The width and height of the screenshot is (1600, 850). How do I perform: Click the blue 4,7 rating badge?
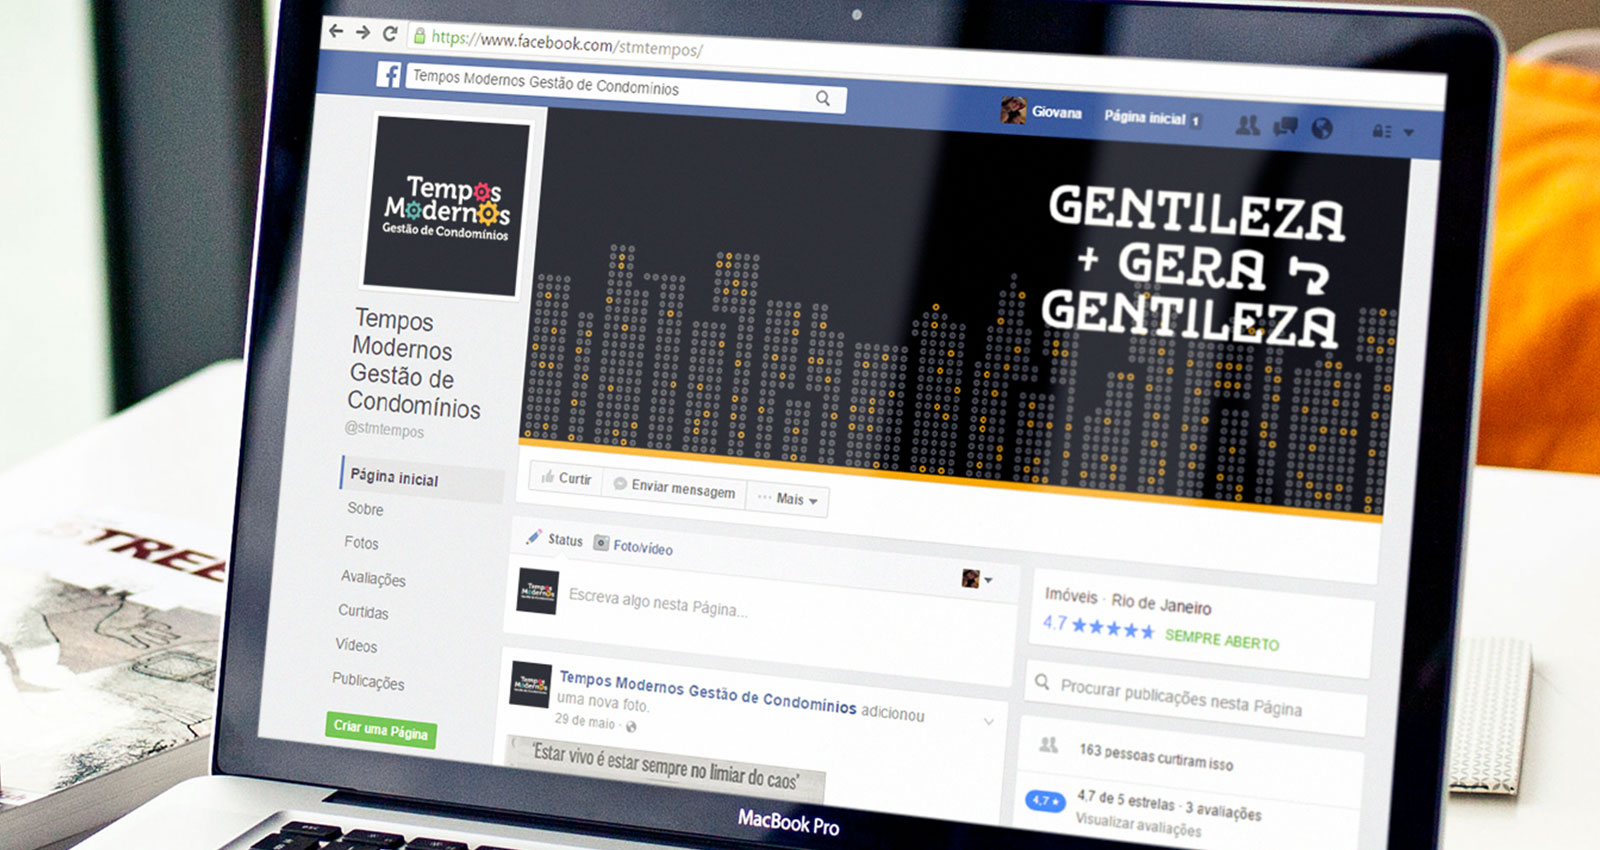[1045, 801]
